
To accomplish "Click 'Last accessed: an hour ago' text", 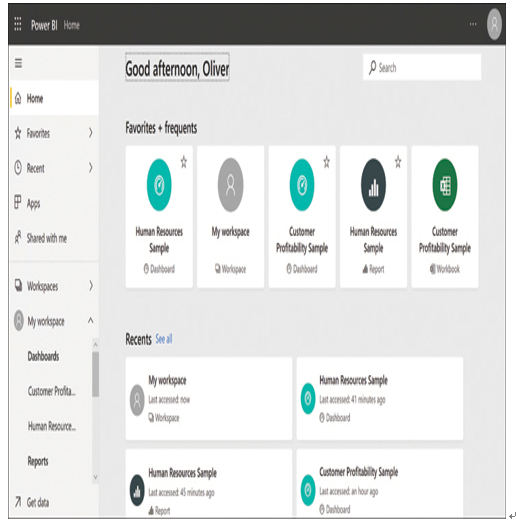I will (x=348, y=491).
